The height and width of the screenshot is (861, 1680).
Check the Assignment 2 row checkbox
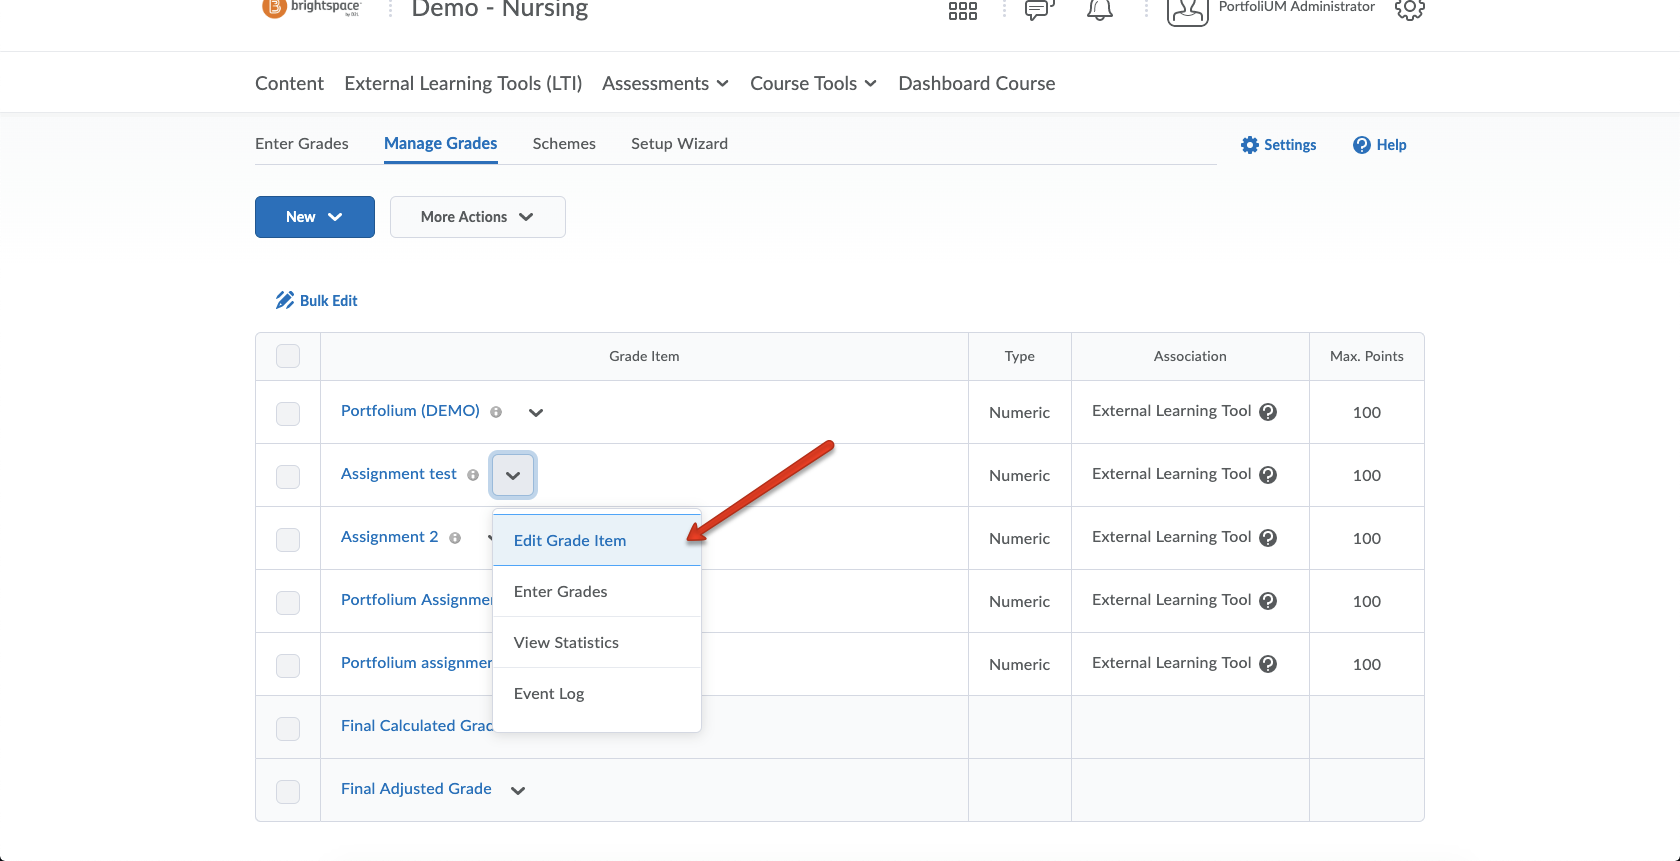coord(288,539)
